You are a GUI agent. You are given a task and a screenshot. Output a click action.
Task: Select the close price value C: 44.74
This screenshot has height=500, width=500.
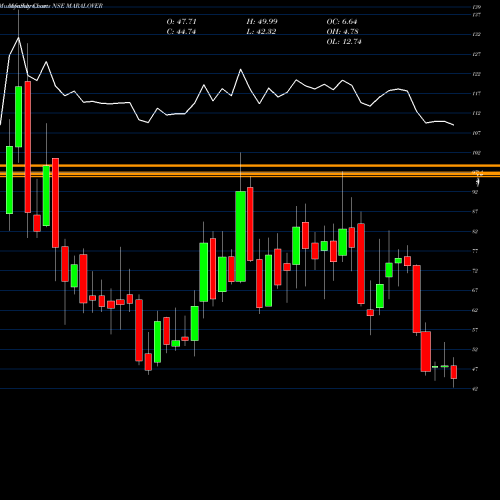181,32
